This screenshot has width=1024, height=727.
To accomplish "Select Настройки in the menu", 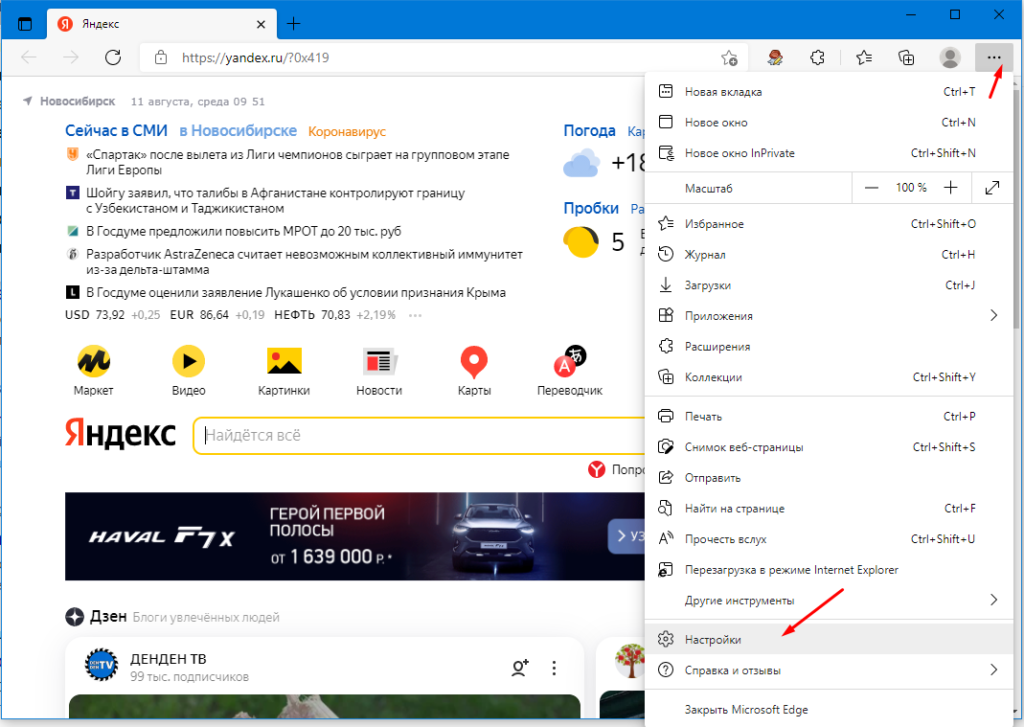I will pos(712,639).
